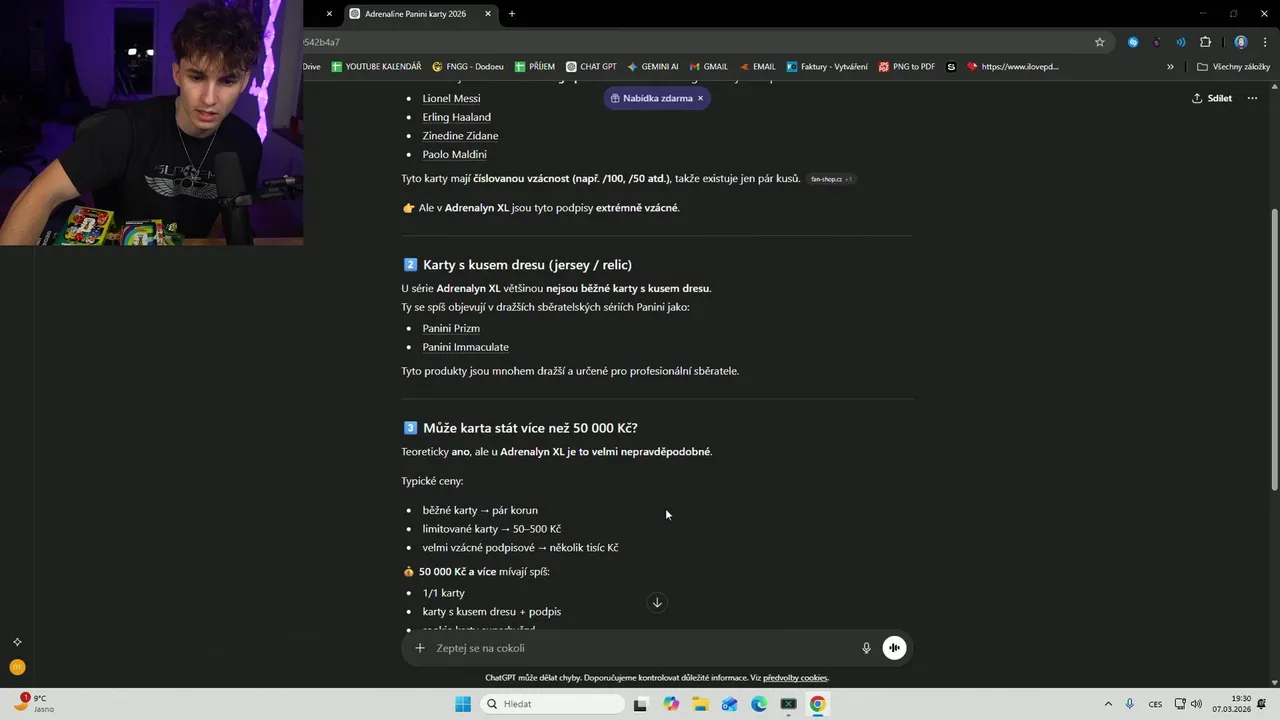Click the blue extension icon beside the star
This screenshot has height=720, width=1280.
coord(1133,42)
